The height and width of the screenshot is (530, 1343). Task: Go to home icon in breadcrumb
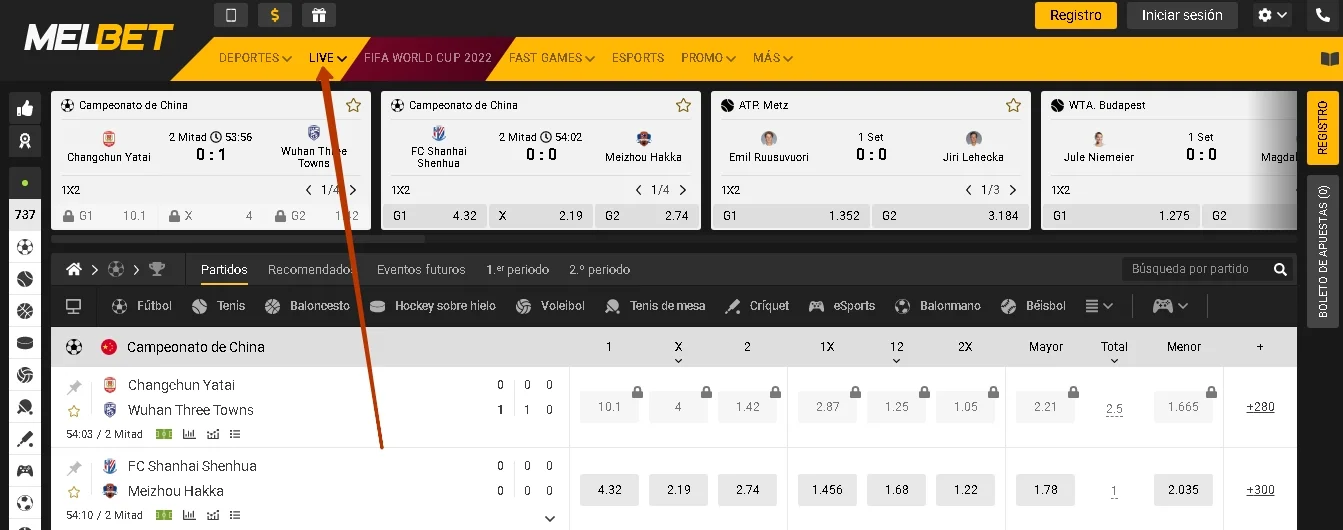(74, 269)
